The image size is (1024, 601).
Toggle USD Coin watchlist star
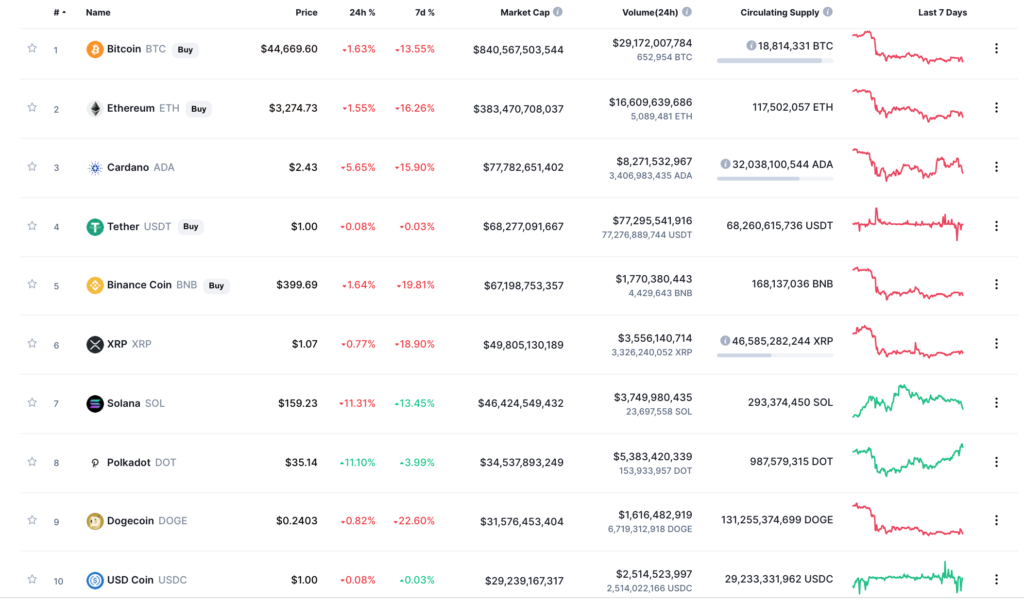click(31, 579)
